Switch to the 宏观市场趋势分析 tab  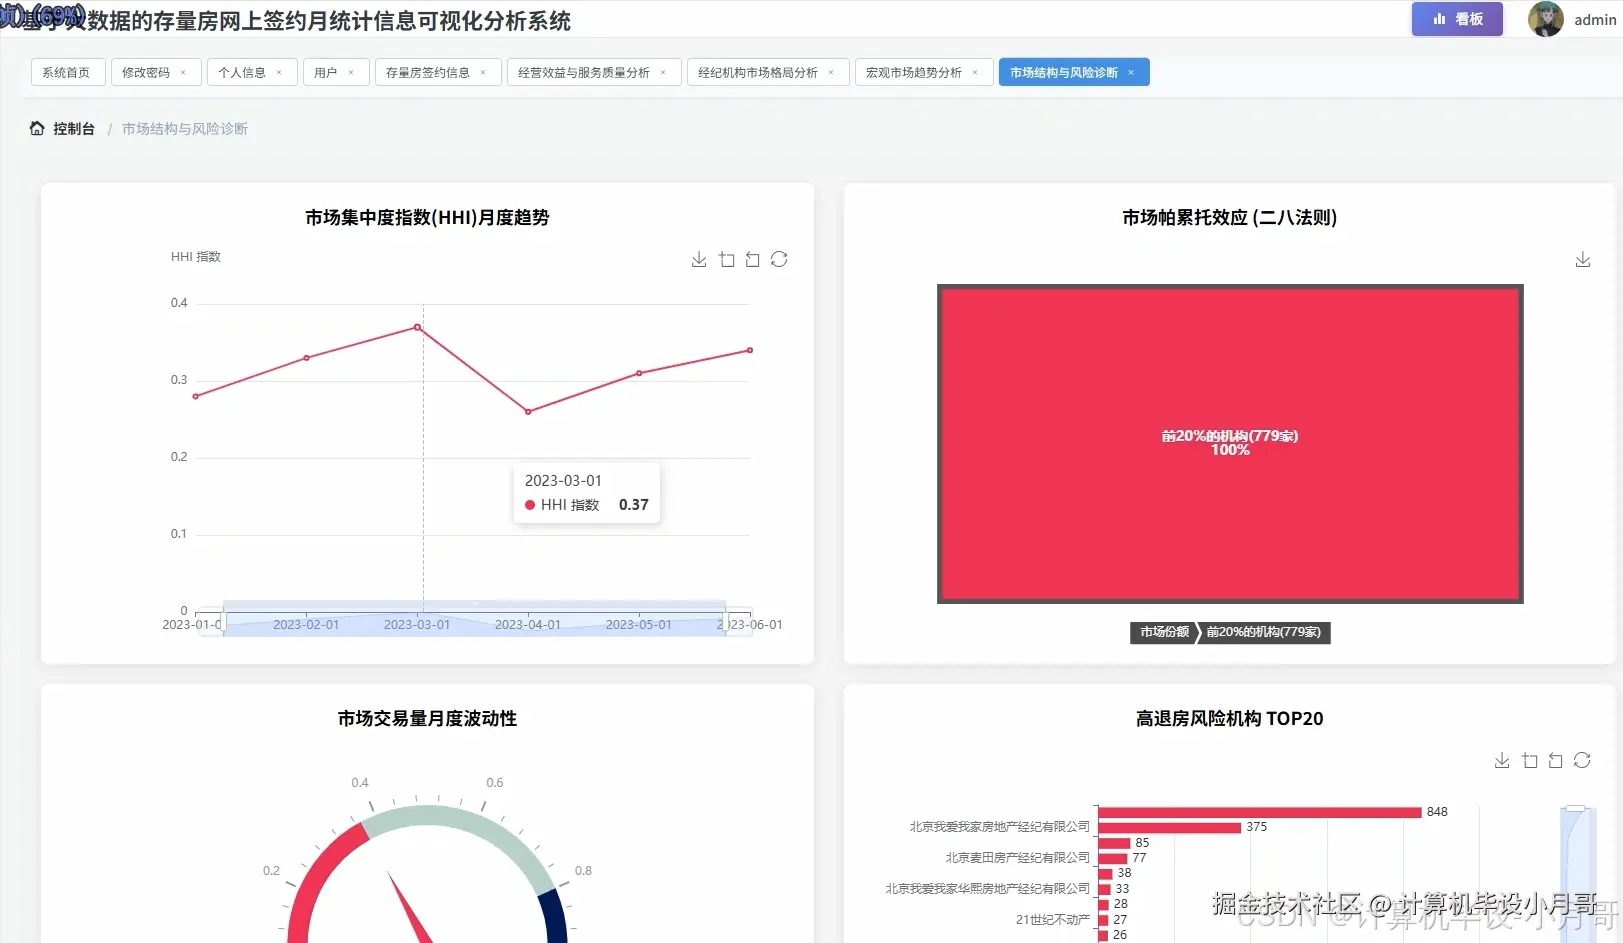pos(916,72)
